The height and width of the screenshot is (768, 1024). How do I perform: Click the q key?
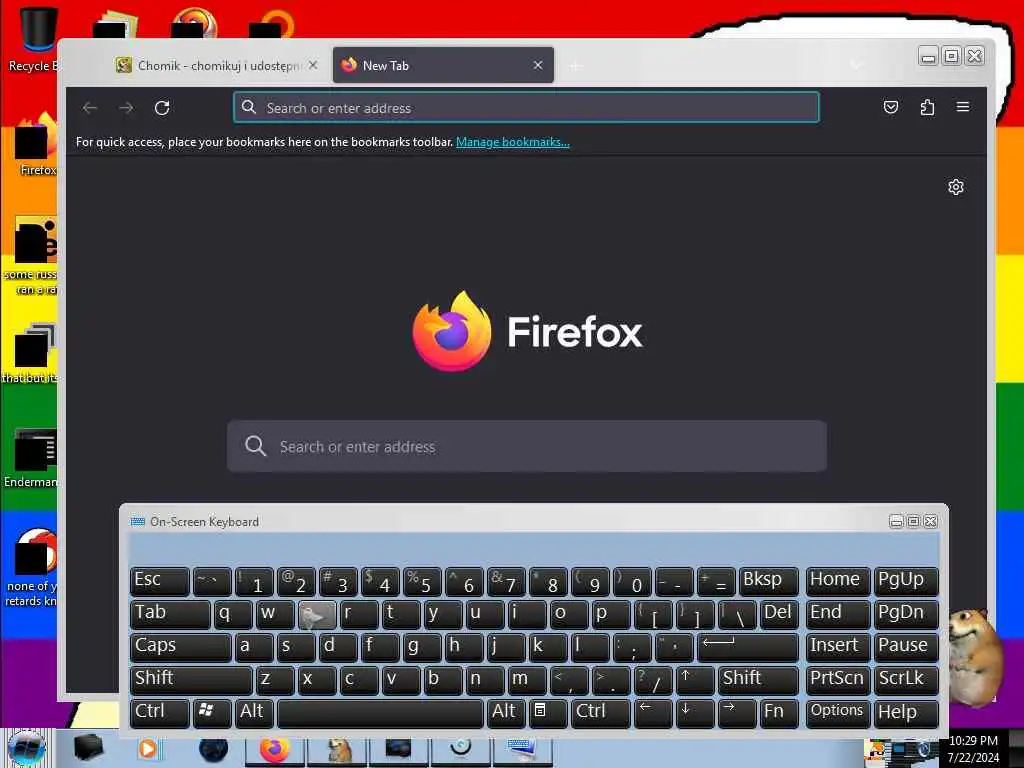coord(233,615)
